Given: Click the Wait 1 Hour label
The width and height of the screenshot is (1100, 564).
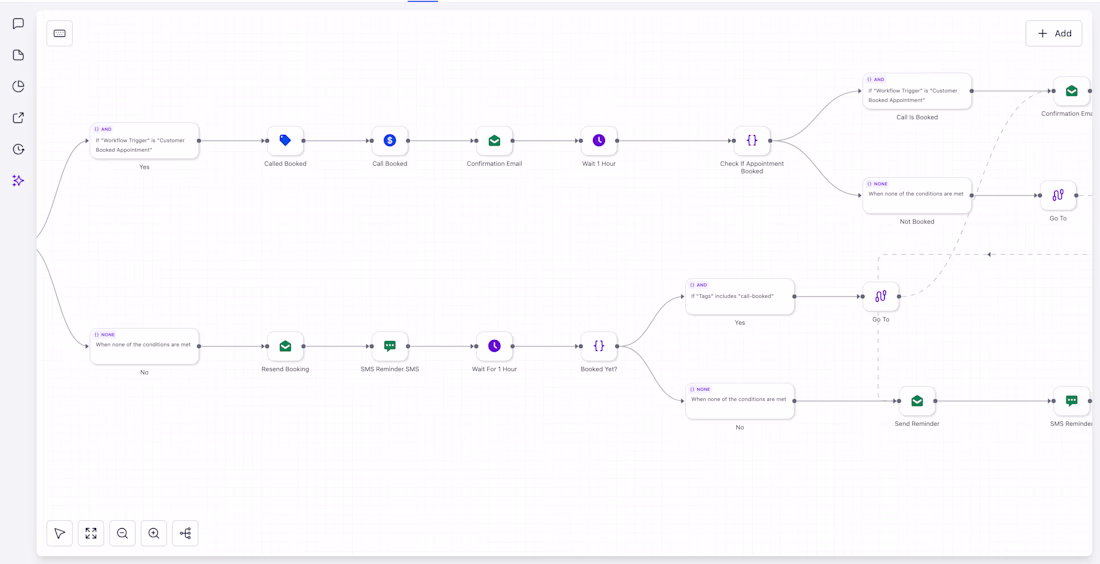Looking at the screenshot, I should (599, 164).
